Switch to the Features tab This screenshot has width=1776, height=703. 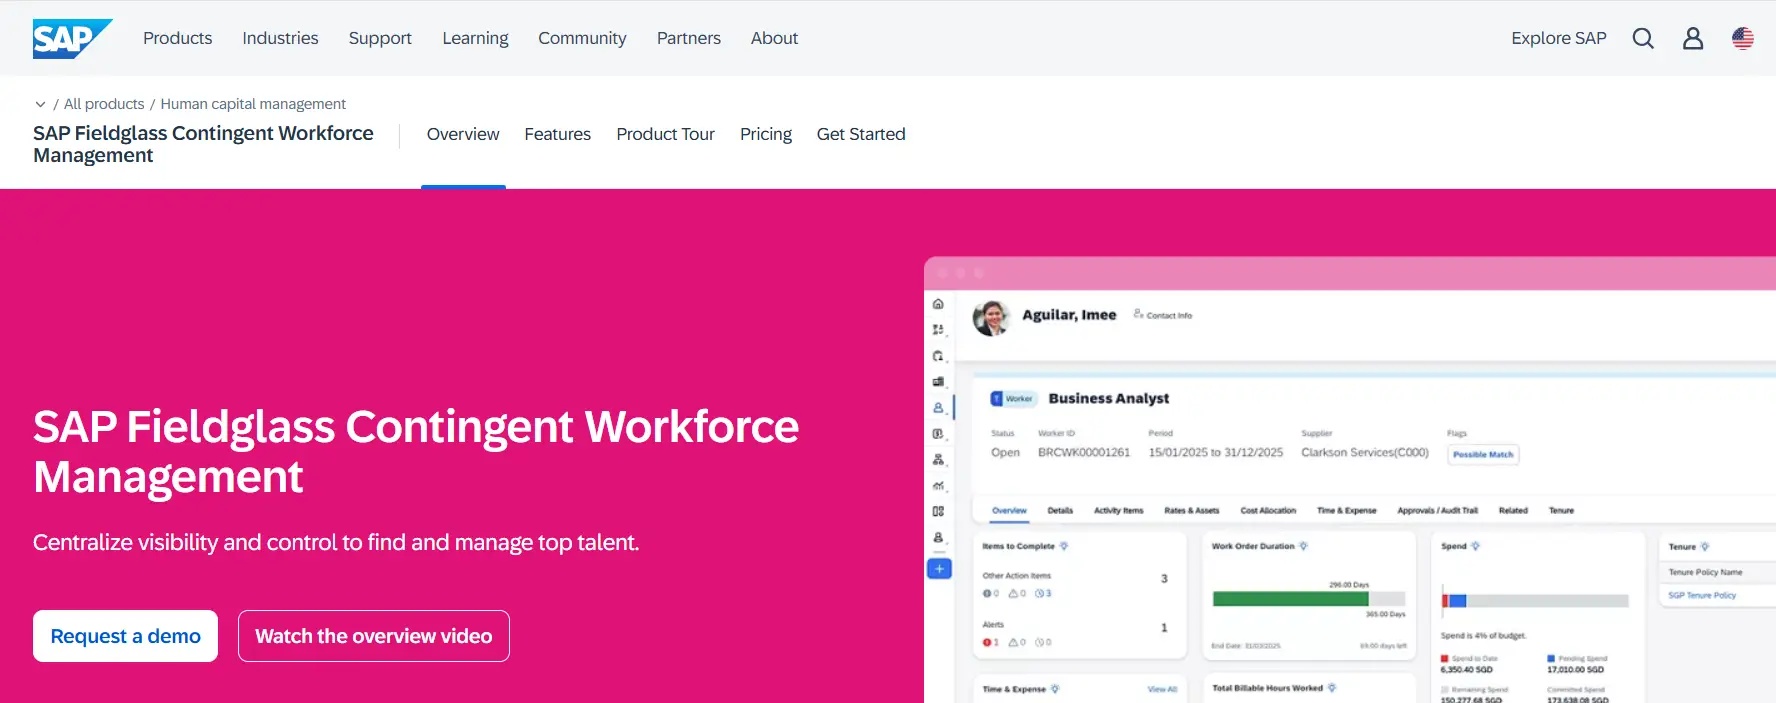pyautogui.click(x=557, y=134)
